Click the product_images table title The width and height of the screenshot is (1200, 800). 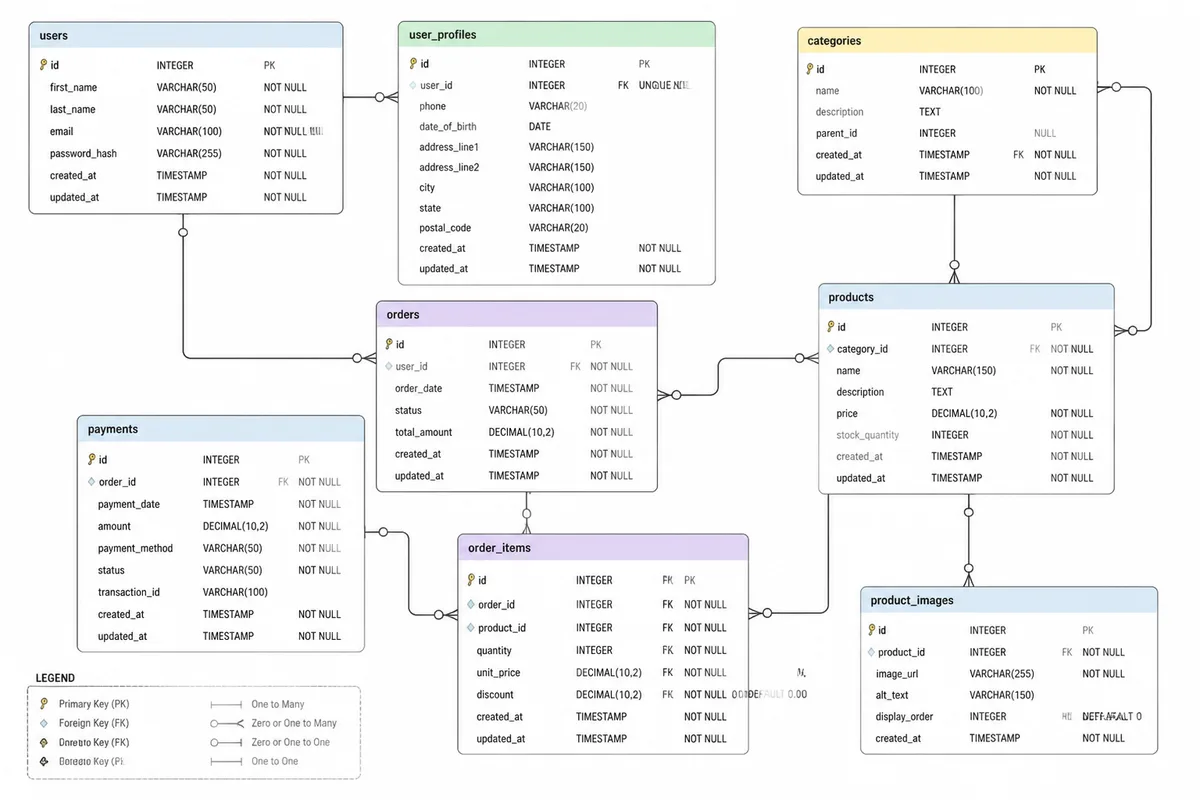pos(912,600)
